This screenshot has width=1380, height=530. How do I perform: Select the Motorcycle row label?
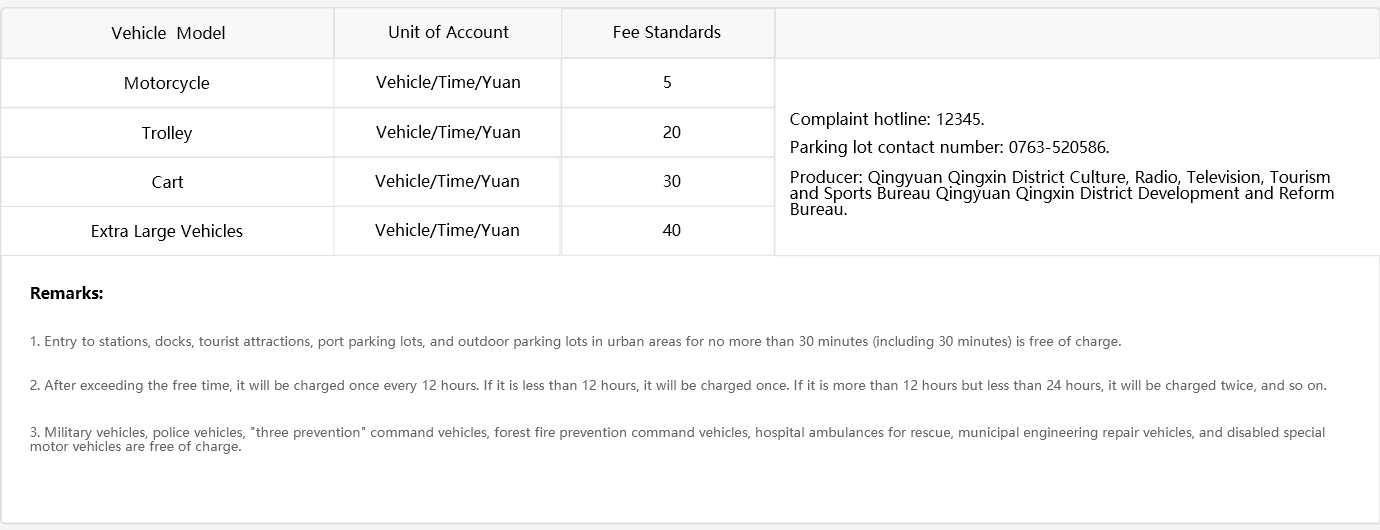(x=167, y=83)
